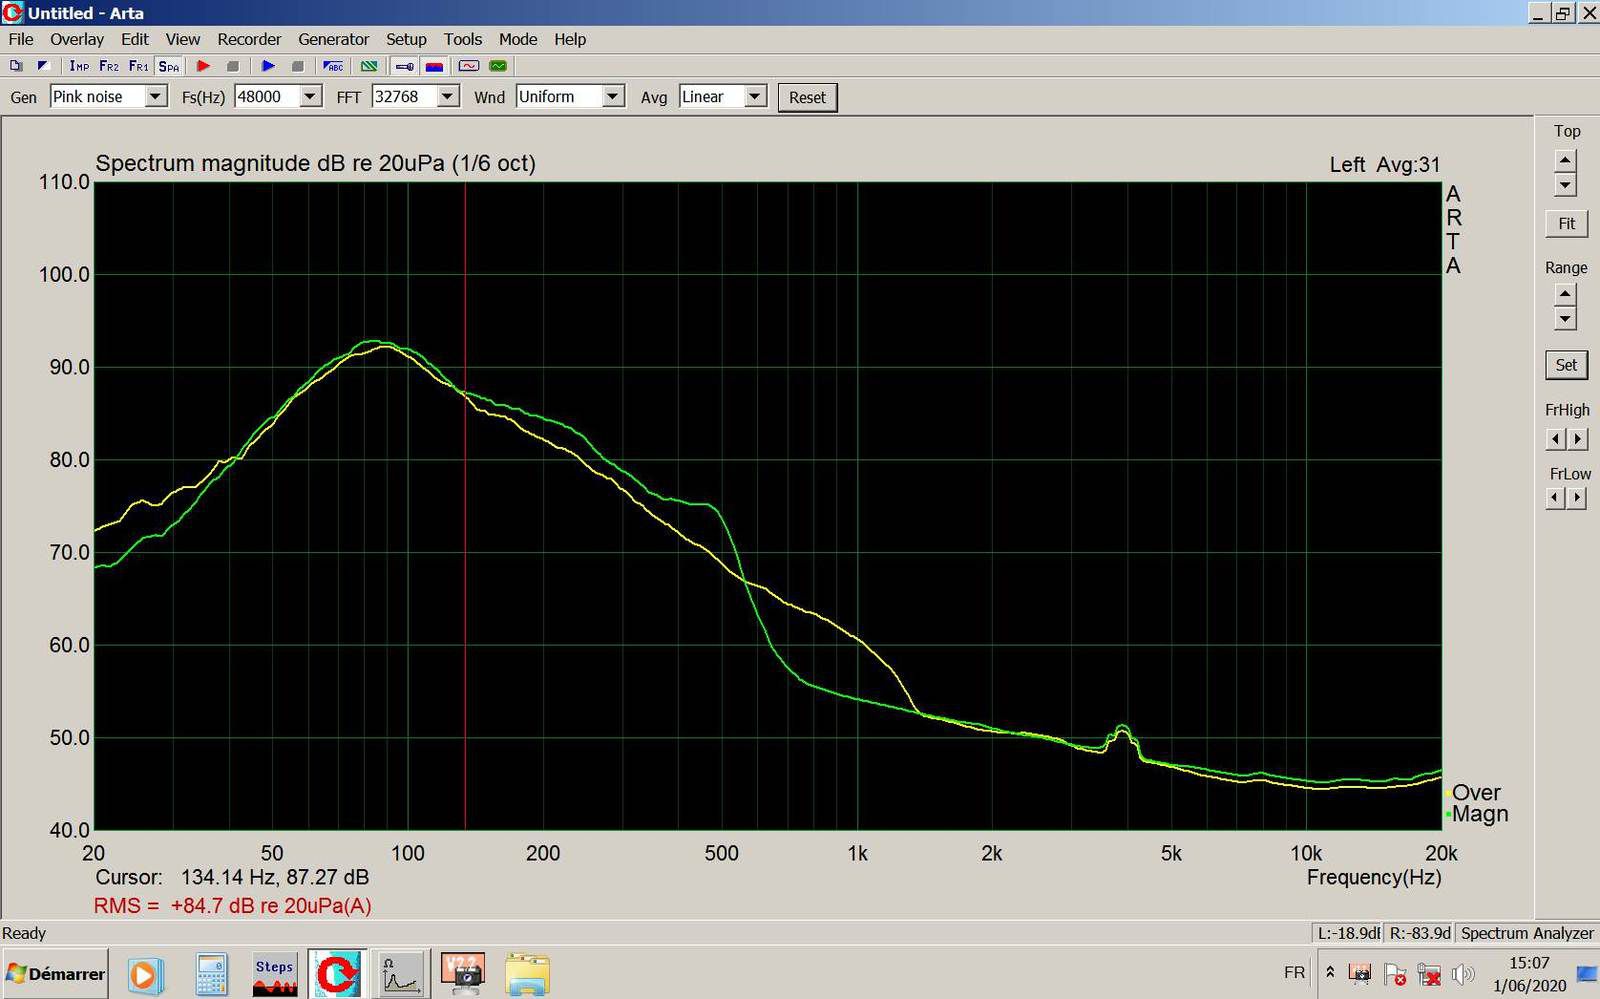The height and width of the screenshot is (999, 1600).
Task: Click the red waveform signal icon
Action: [469, 66]
